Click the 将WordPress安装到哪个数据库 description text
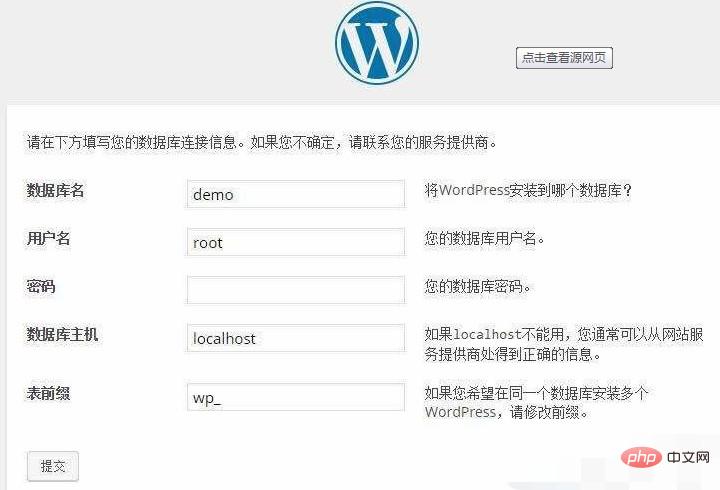 (x=529, y=191)
